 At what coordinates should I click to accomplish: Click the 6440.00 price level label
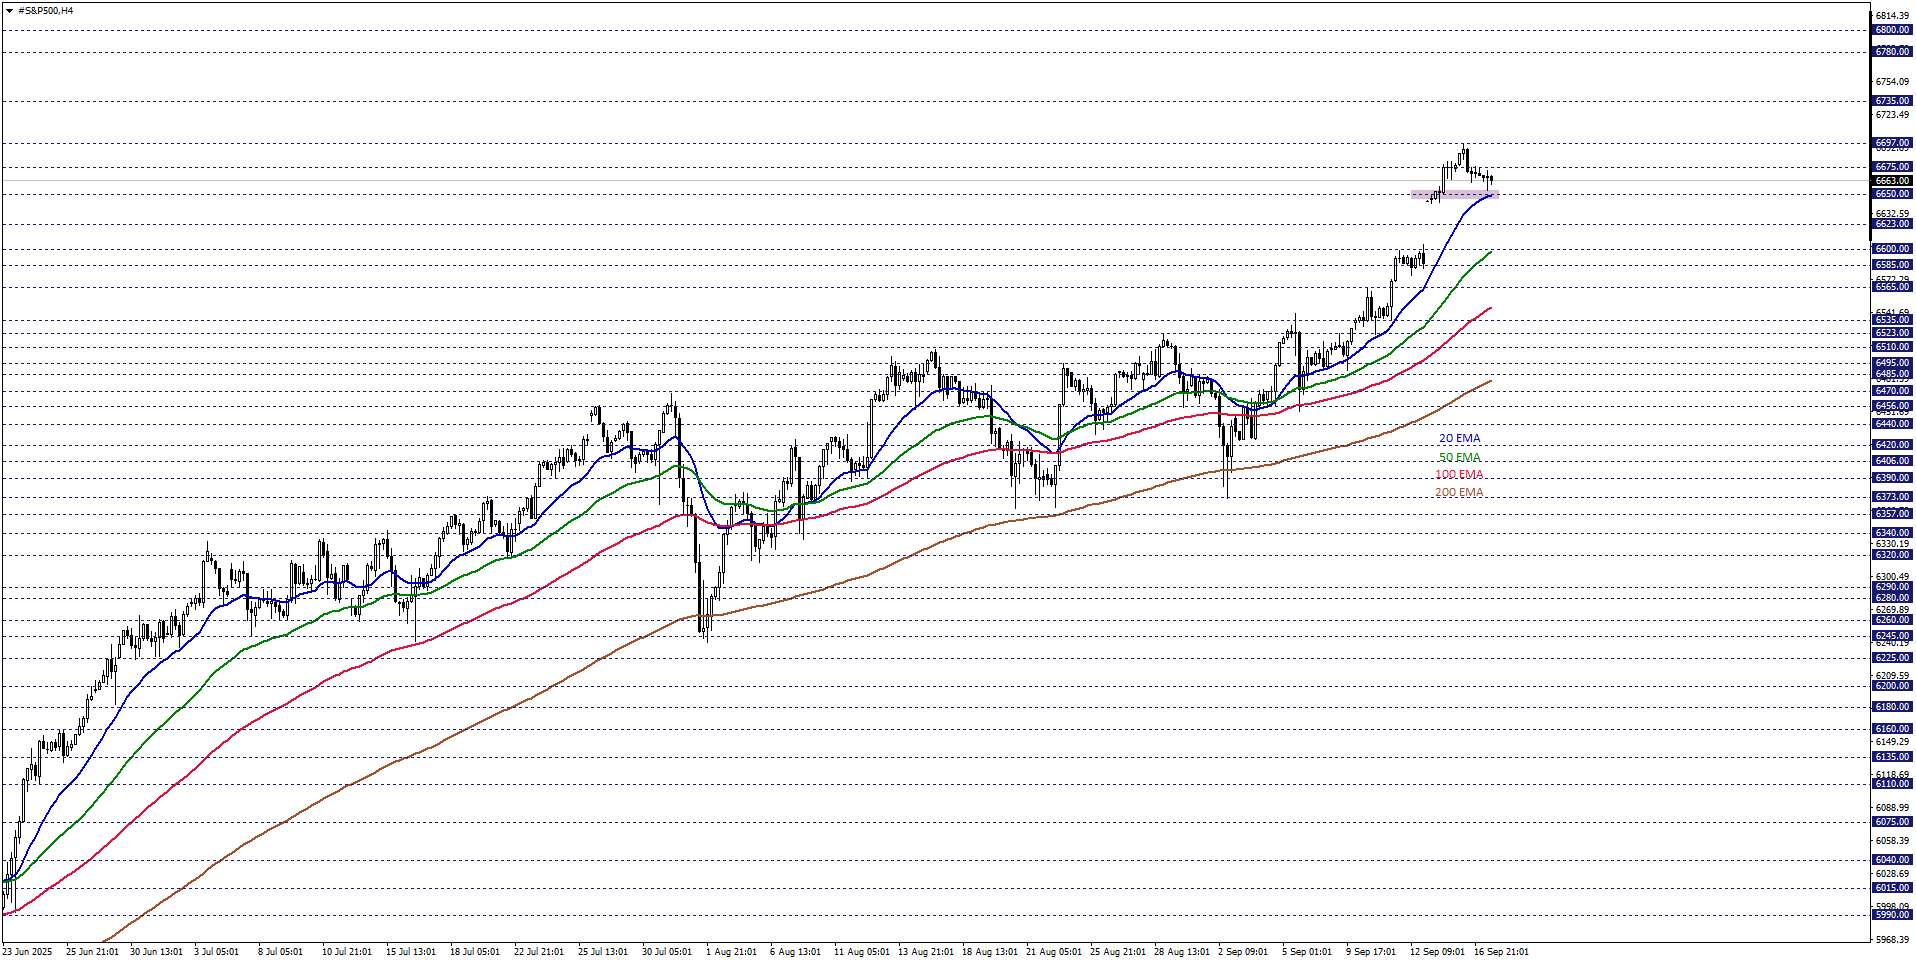(x=1892, y=424)
